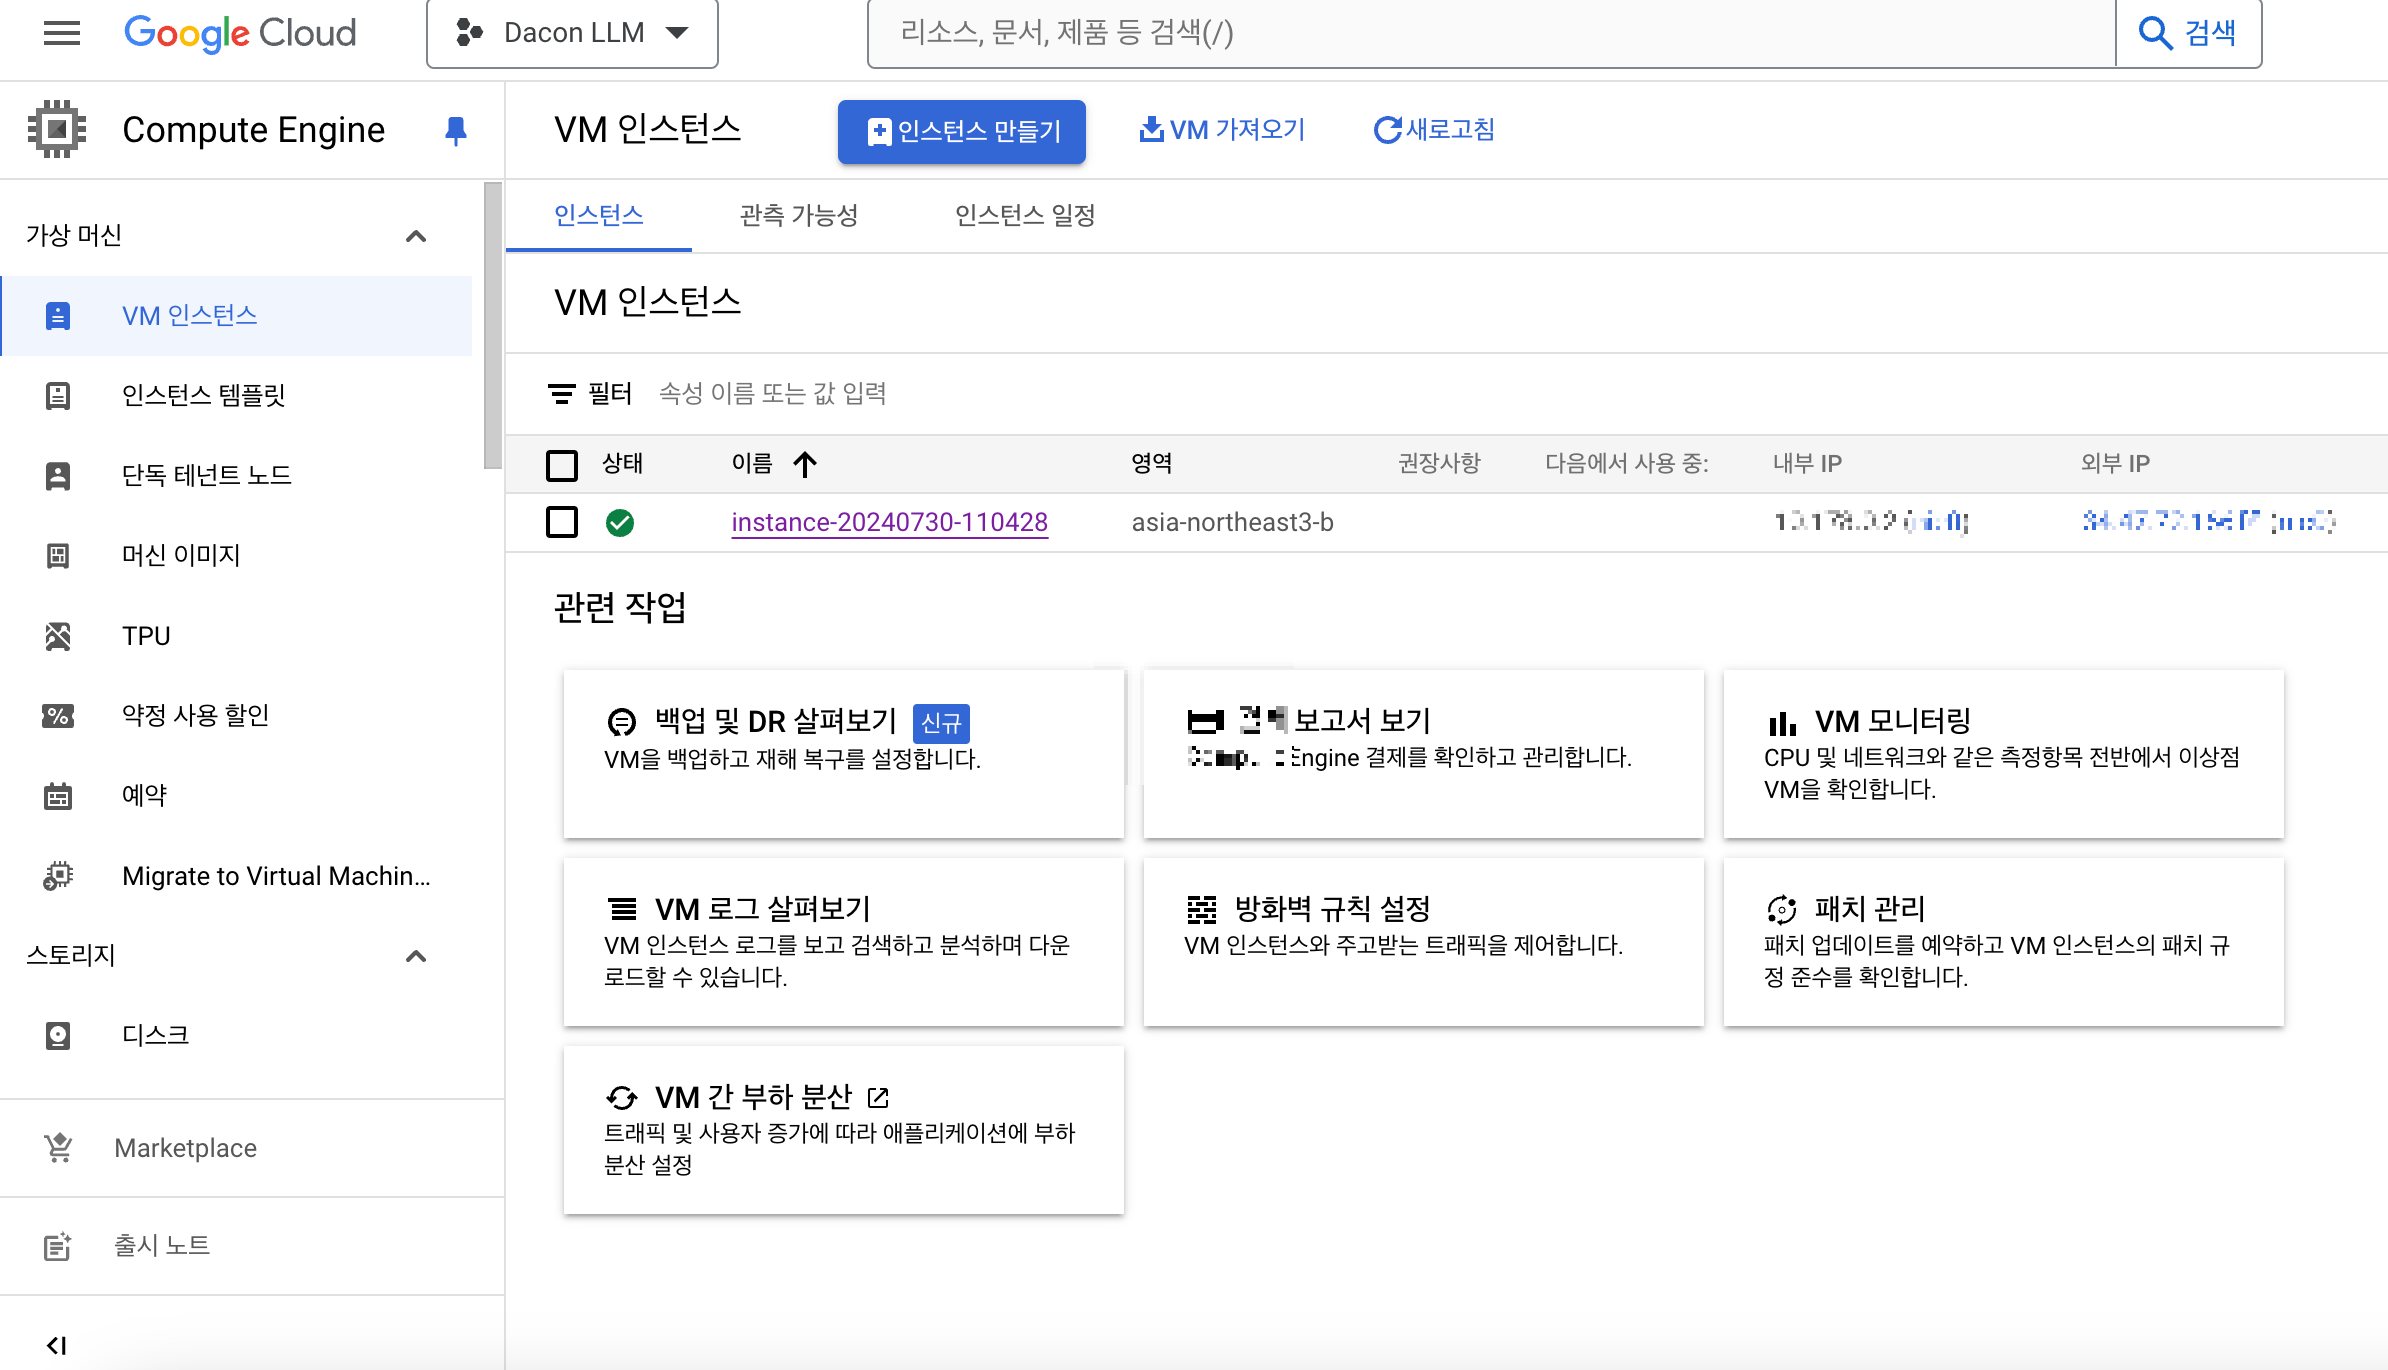Check the instance-20240730-110428 row checkbox

[x=562, y=522]
